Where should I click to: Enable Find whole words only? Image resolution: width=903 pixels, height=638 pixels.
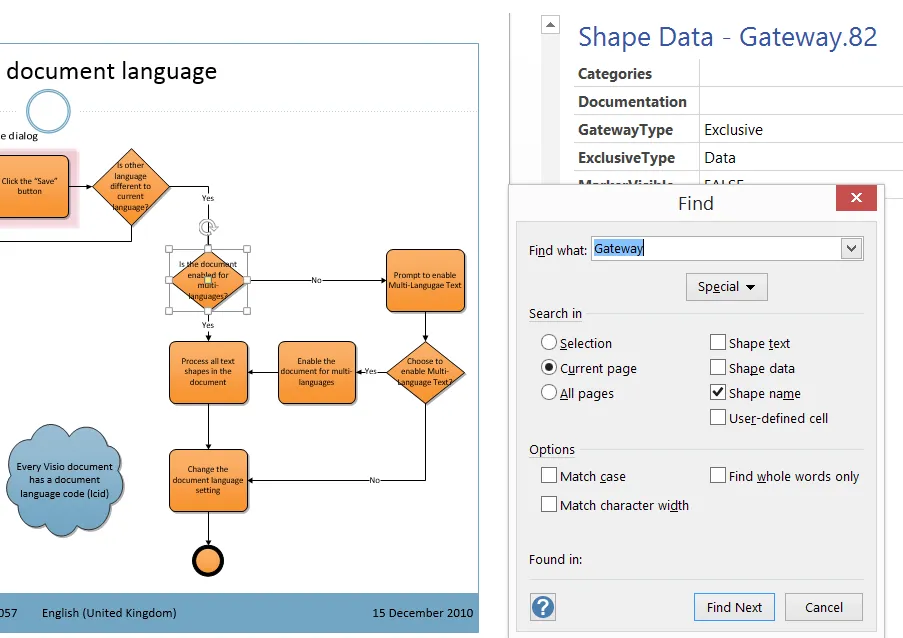(718, 475)
